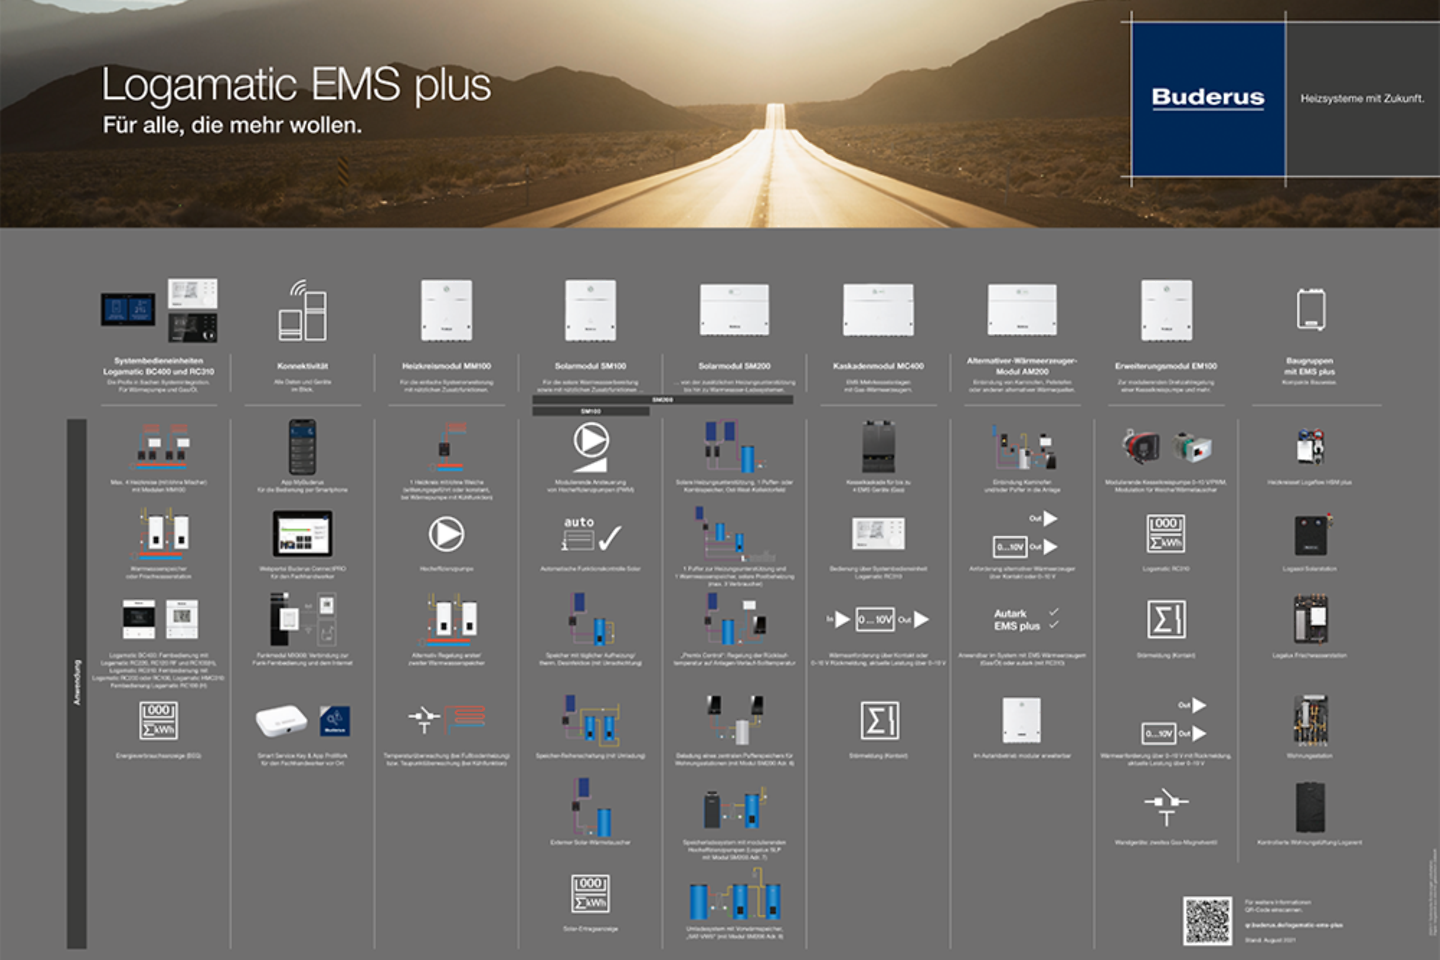The width and height of the screenshot is (1440, 960).
Task: Click the 'Kaskadenmodul MC400' column heading
Action: click(x=878, y=366)
